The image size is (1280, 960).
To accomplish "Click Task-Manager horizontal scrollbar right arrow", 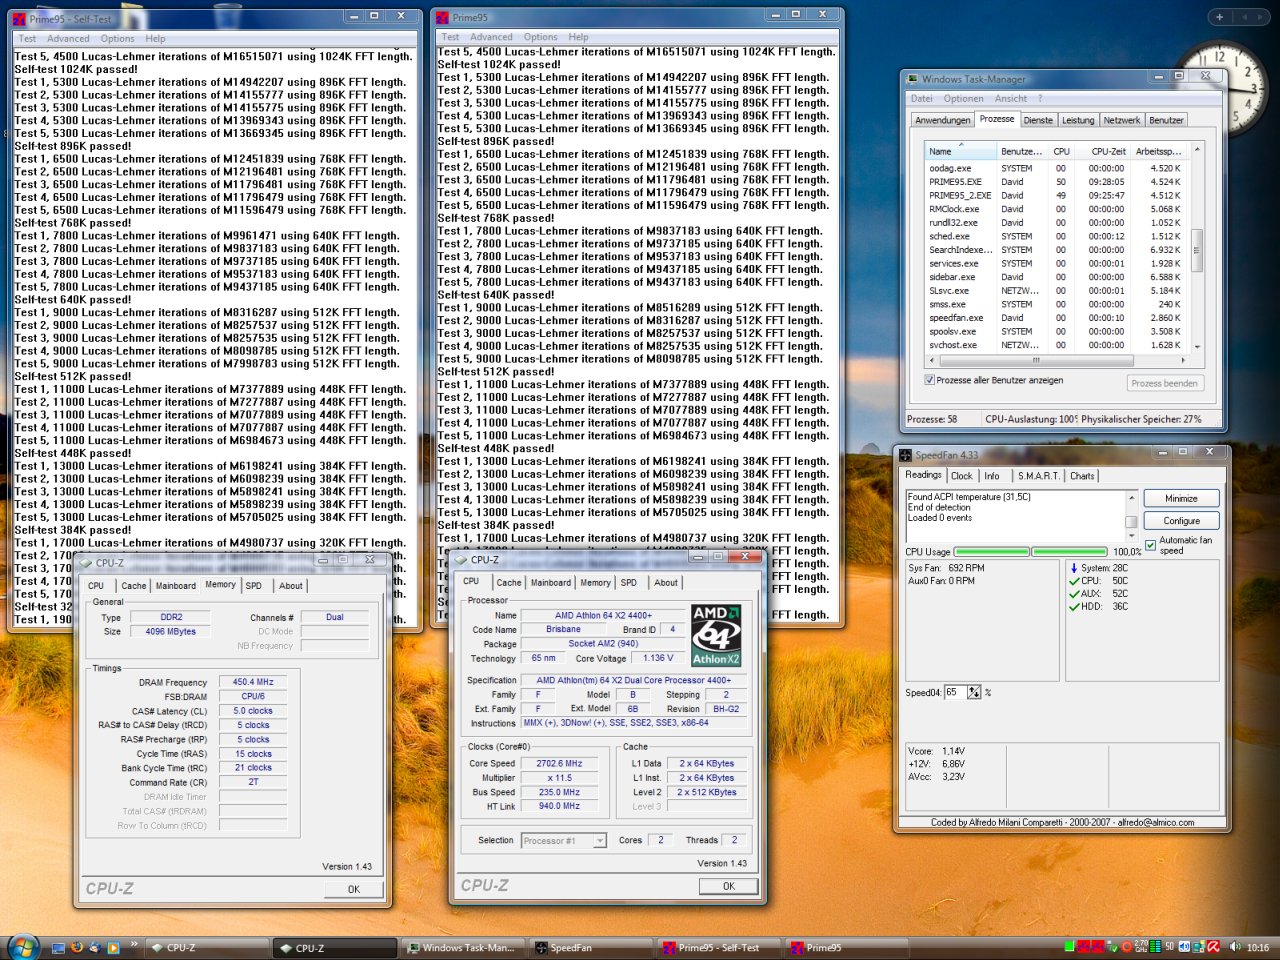I will [x=1183, y=360].
